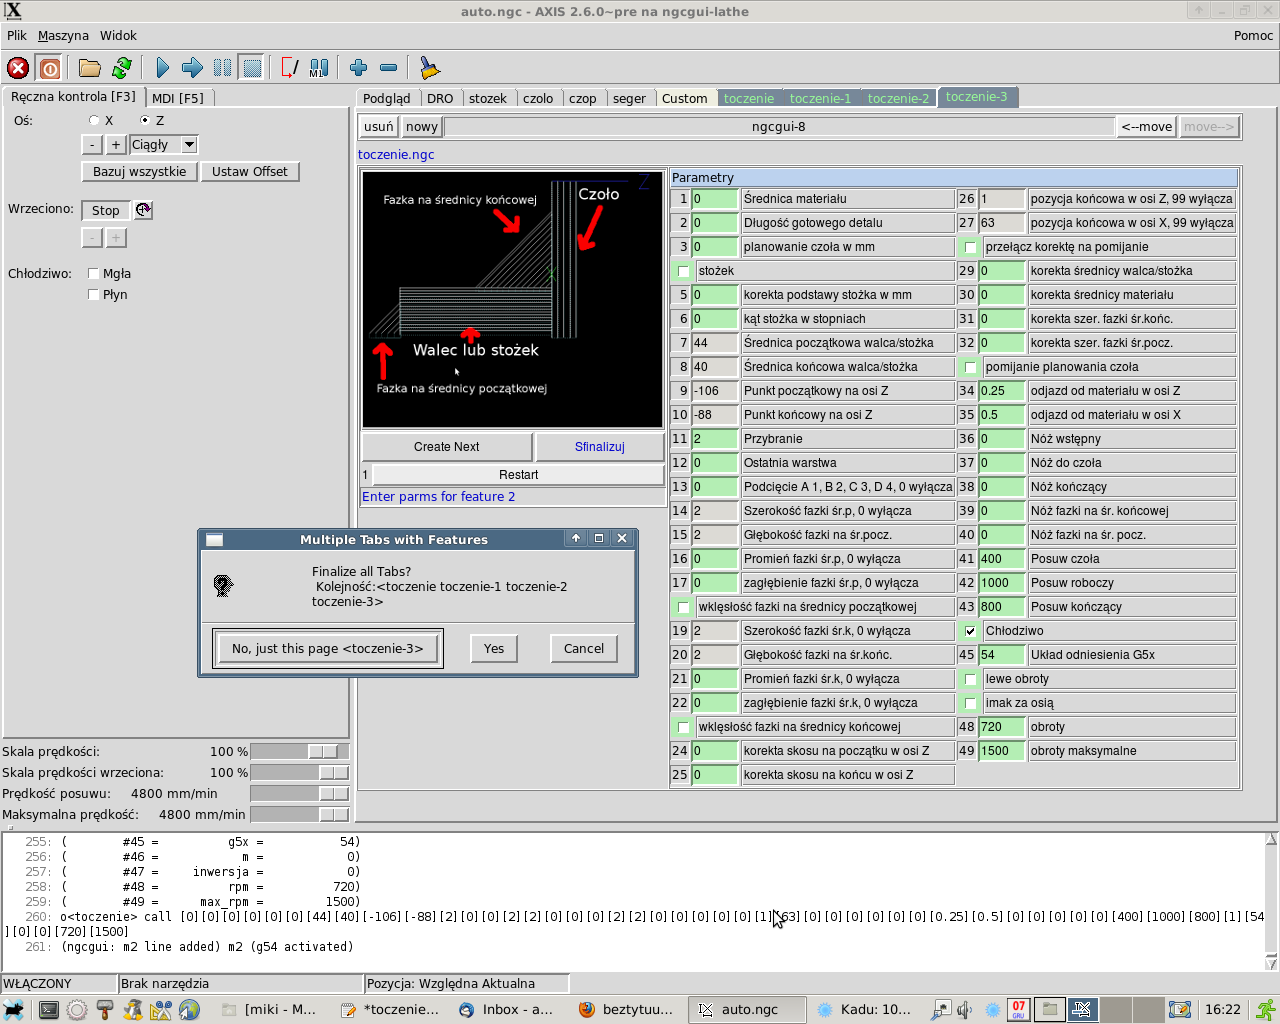
Task: Toggle stożek checkbox
Action: pos(683,271)
